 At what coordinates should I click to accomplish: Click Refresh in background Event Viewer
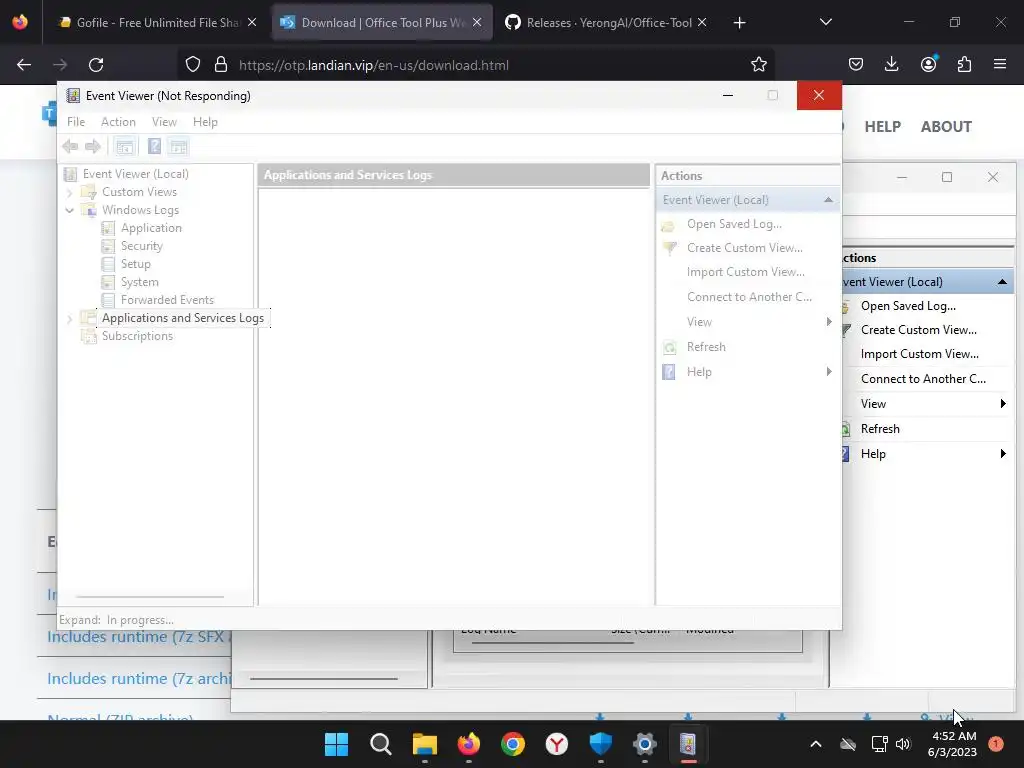tap(880, 429)
